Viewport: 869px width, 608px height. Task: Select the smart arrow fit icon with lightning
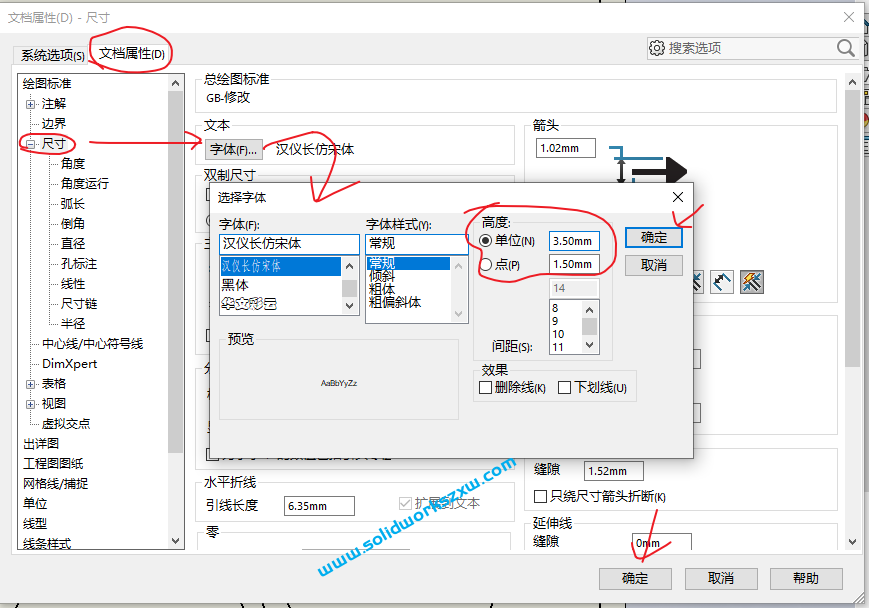coord(750,282)
